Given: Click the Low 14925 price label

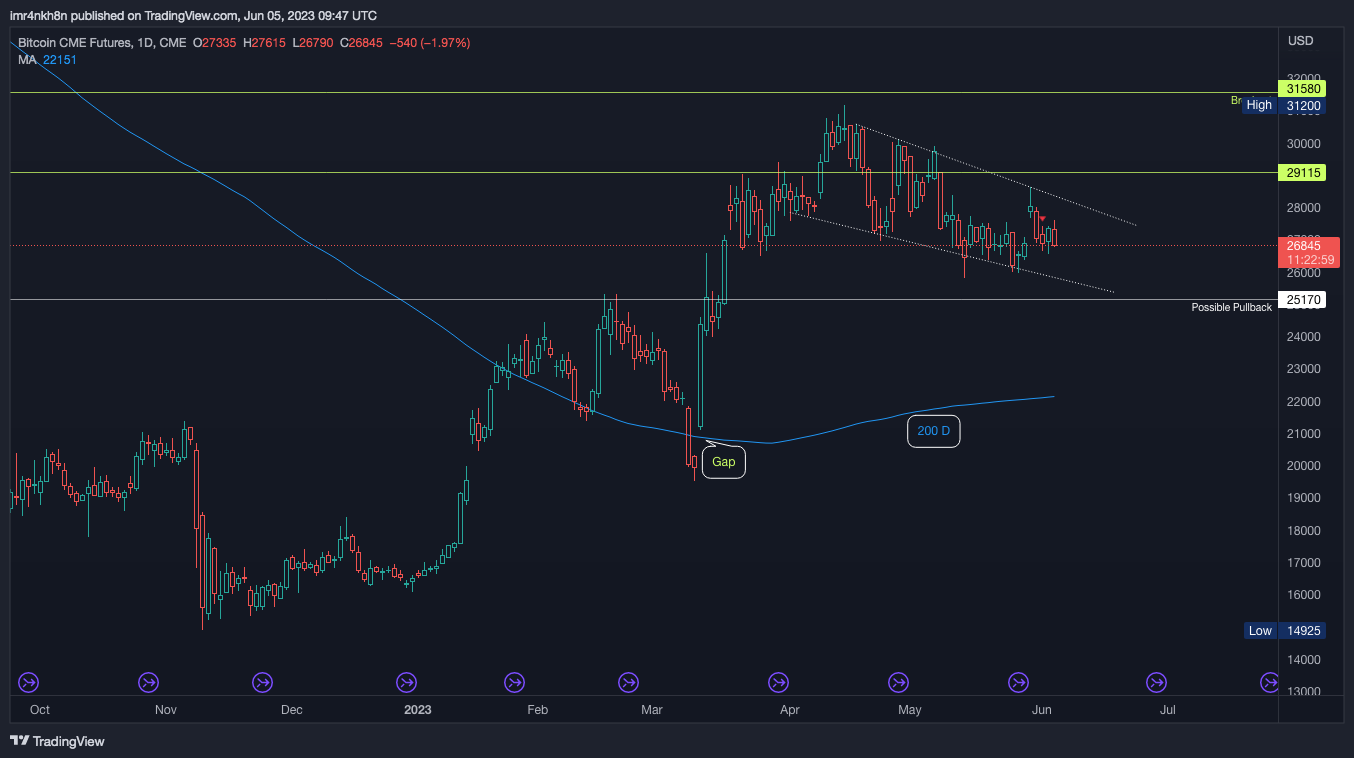Looking at the screenshot, I should (1286, 631).
